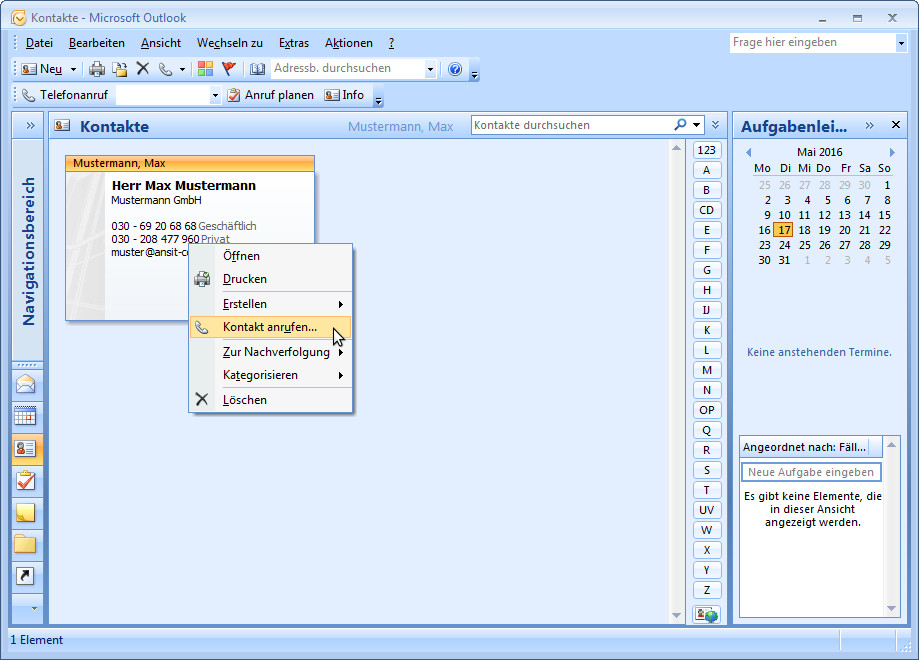Click the red X delete icon
The width and height of the screenshot is (919, 660).
[141, 68]
